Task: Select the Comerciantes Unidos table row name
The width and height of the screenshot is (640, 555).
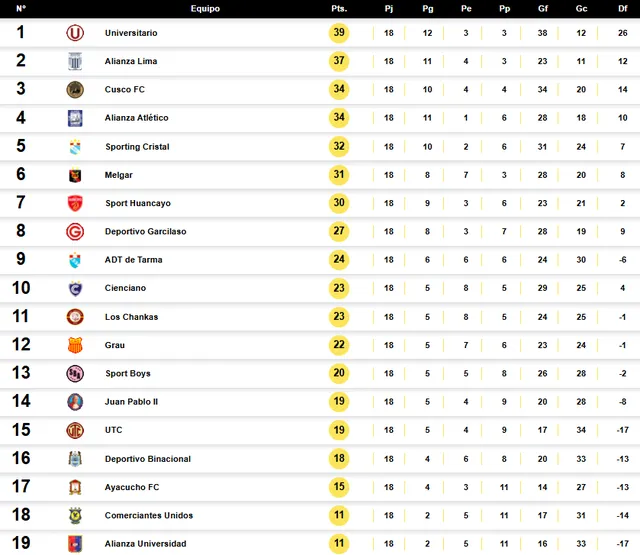Action: click(149, 515)
